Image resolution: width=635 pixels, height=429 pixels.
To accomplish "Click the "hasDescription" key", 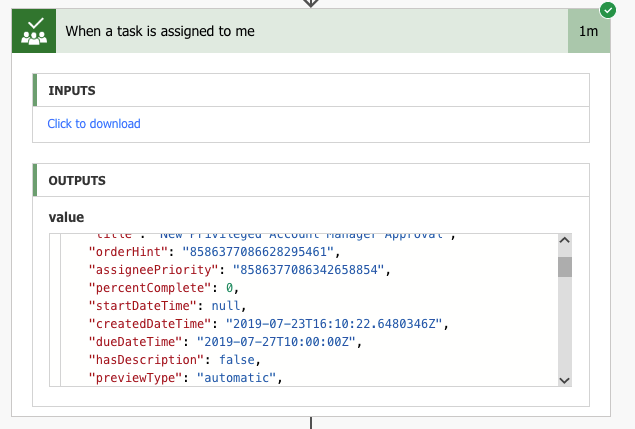I will click(146, 360).
